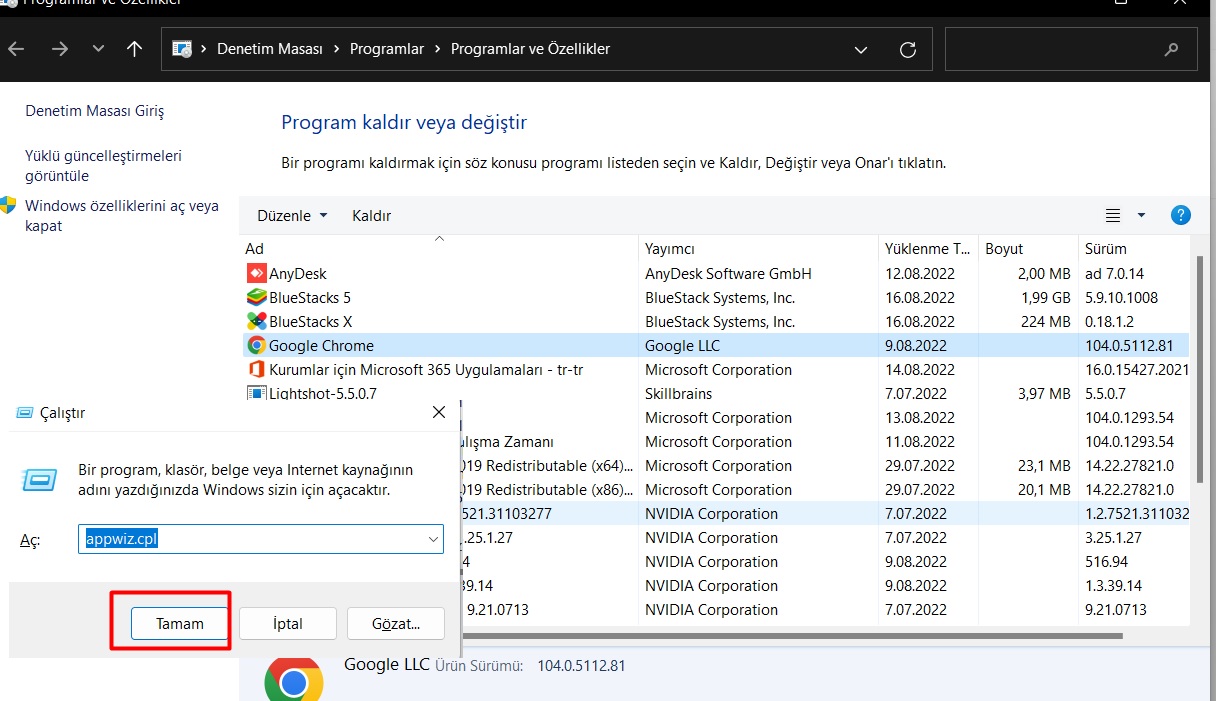Select the AnyDesk application icon
This screenshot has height=701, width=1216.
(x=256, y=273)
